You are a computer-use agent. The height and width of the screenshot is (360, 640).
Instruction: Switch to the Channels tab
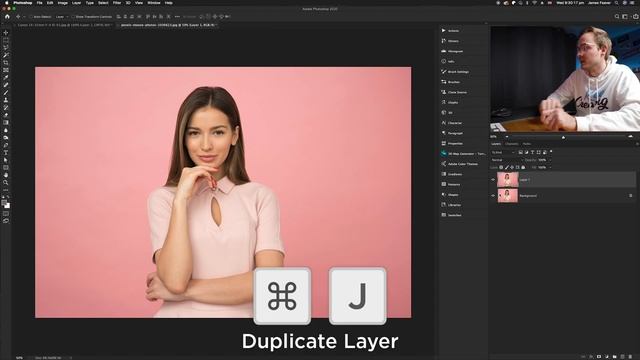[x=511, y=144]
